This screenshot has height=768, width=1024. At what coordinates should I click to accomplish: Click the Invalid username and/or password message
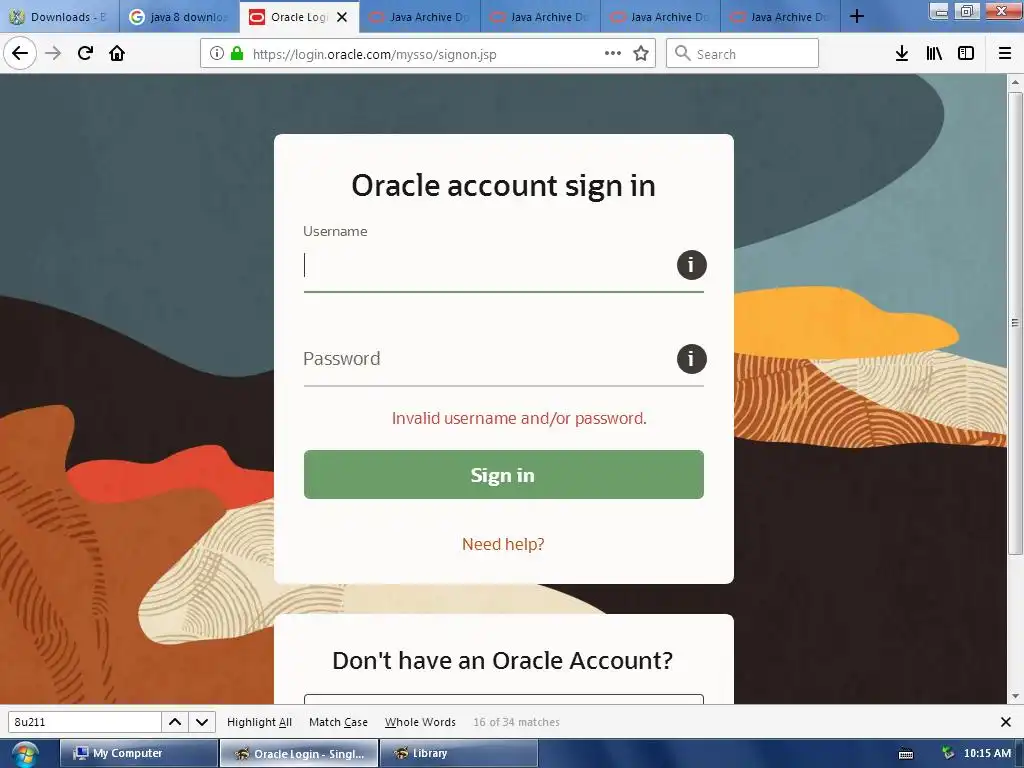click(x=519, y=418)
